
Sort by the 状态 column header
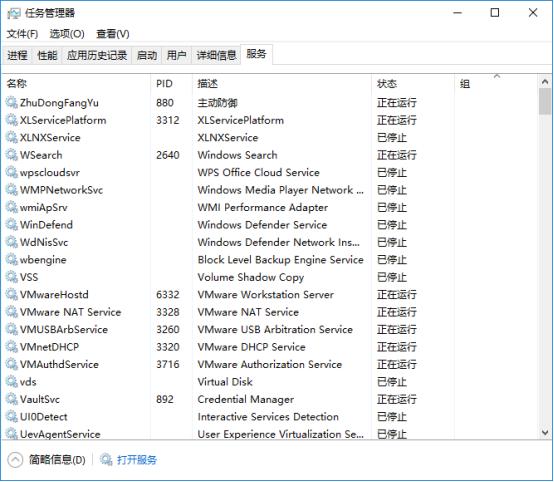click(x=413, y=84)
